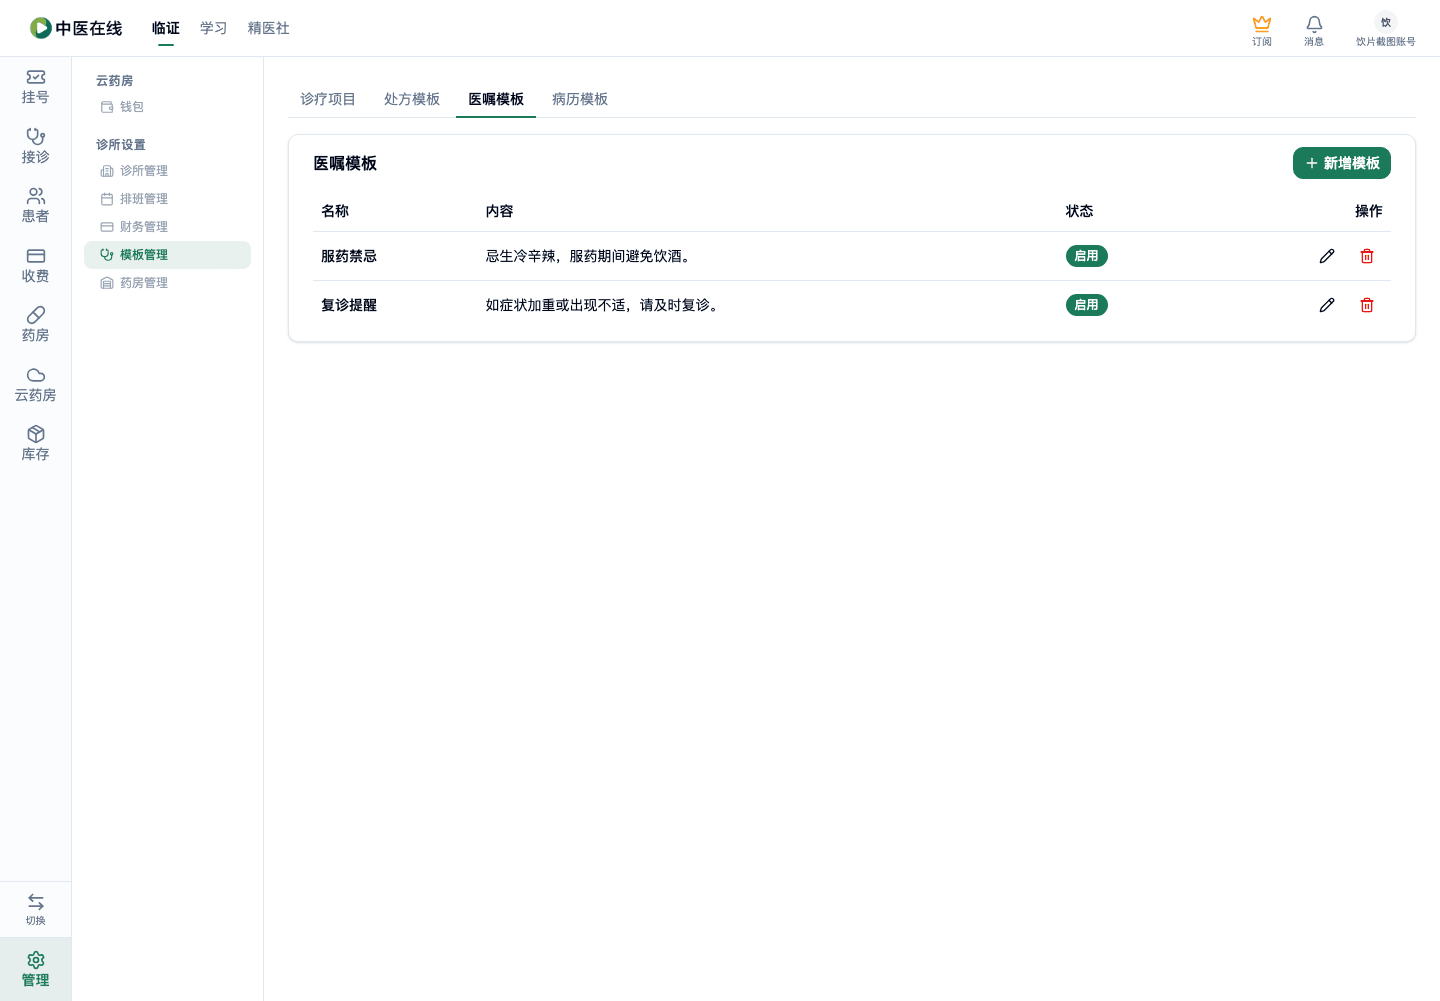Screen dimensions: 1440x1001
Task: Click the 名称 column header
Action: click(335, 211)
